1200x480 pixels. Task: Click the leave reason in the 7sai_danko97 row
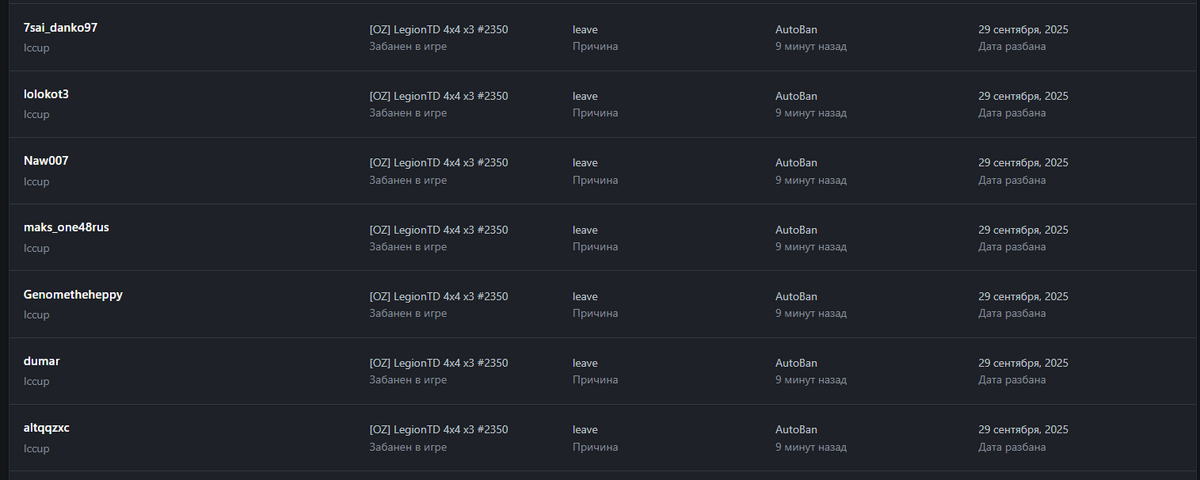(585, 29)
